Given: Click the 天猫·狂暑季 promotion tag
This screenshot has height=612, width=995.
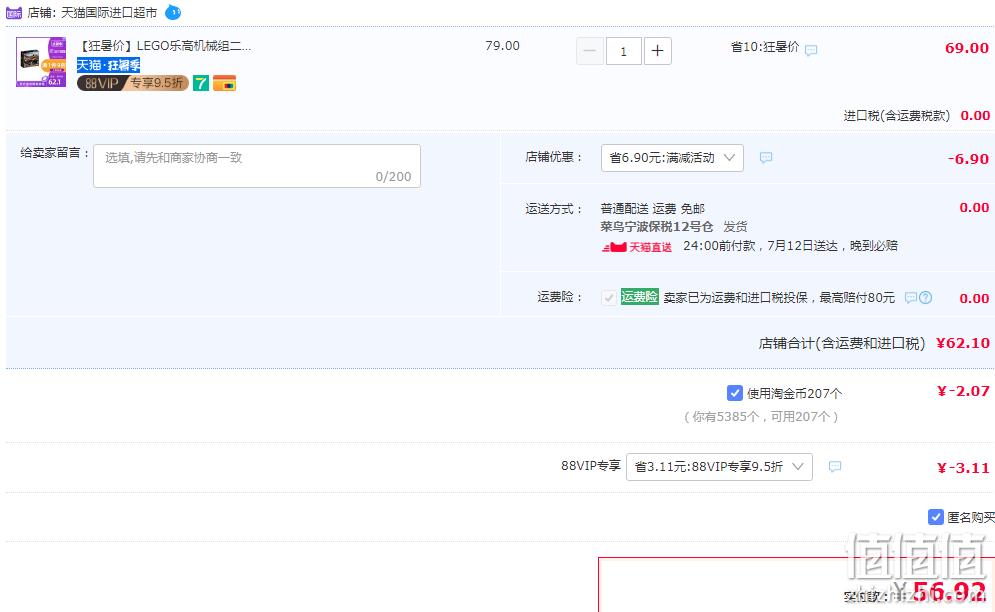Looking at the screenshot, I should point(109,65).
